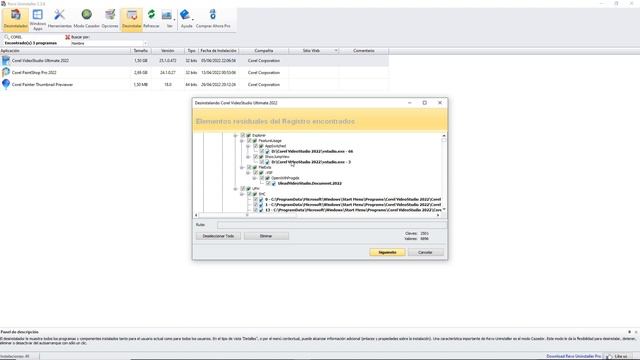Viewport: 640px width, 360px height.
Task: Click the Eliminar button
Action: (266, 236)
